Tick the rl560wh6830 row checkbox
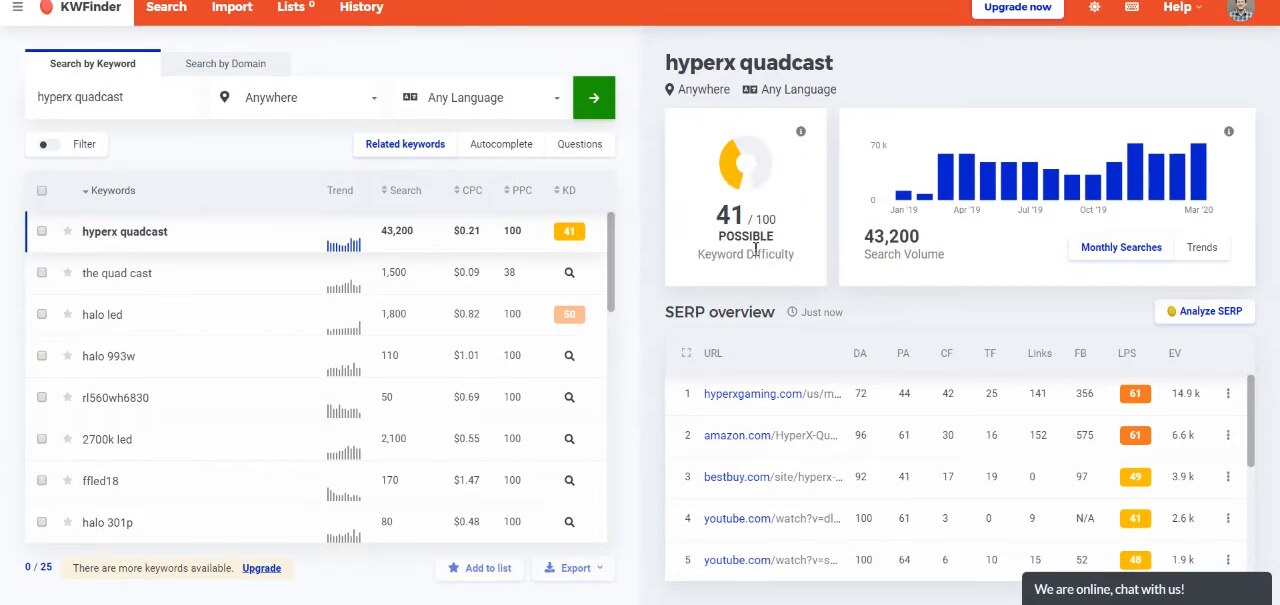The width and height of the screenshot is (1280, 605). 42,397
